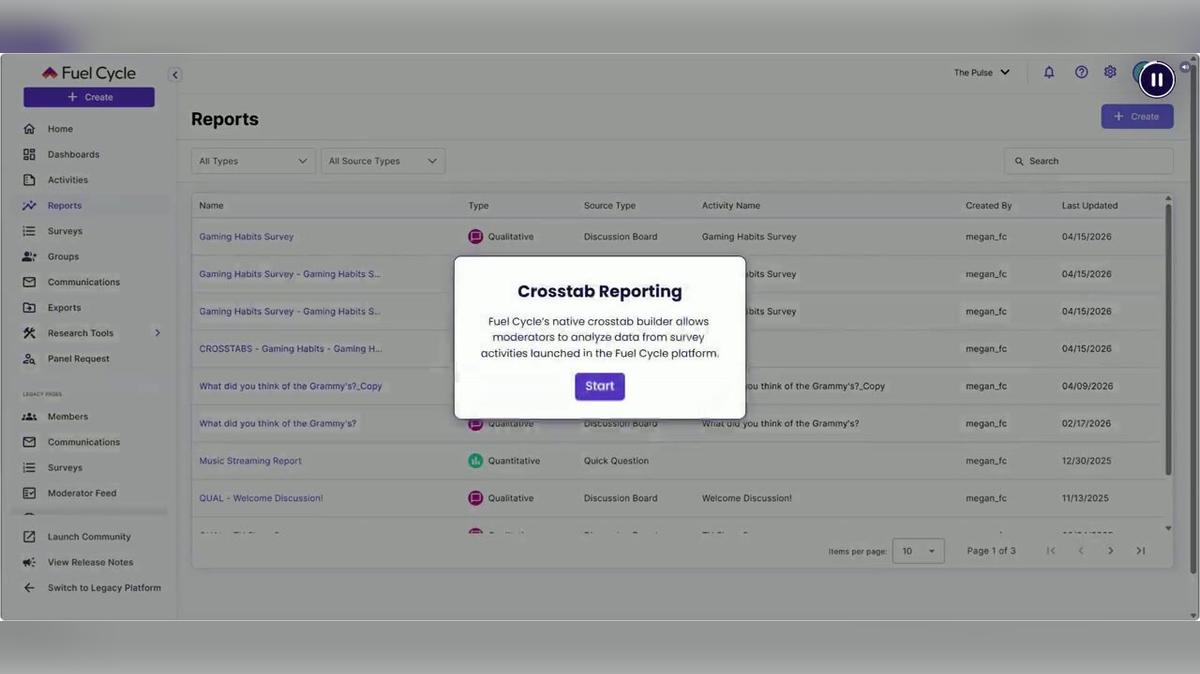Click the Activity Name column header

pos(731,206)
